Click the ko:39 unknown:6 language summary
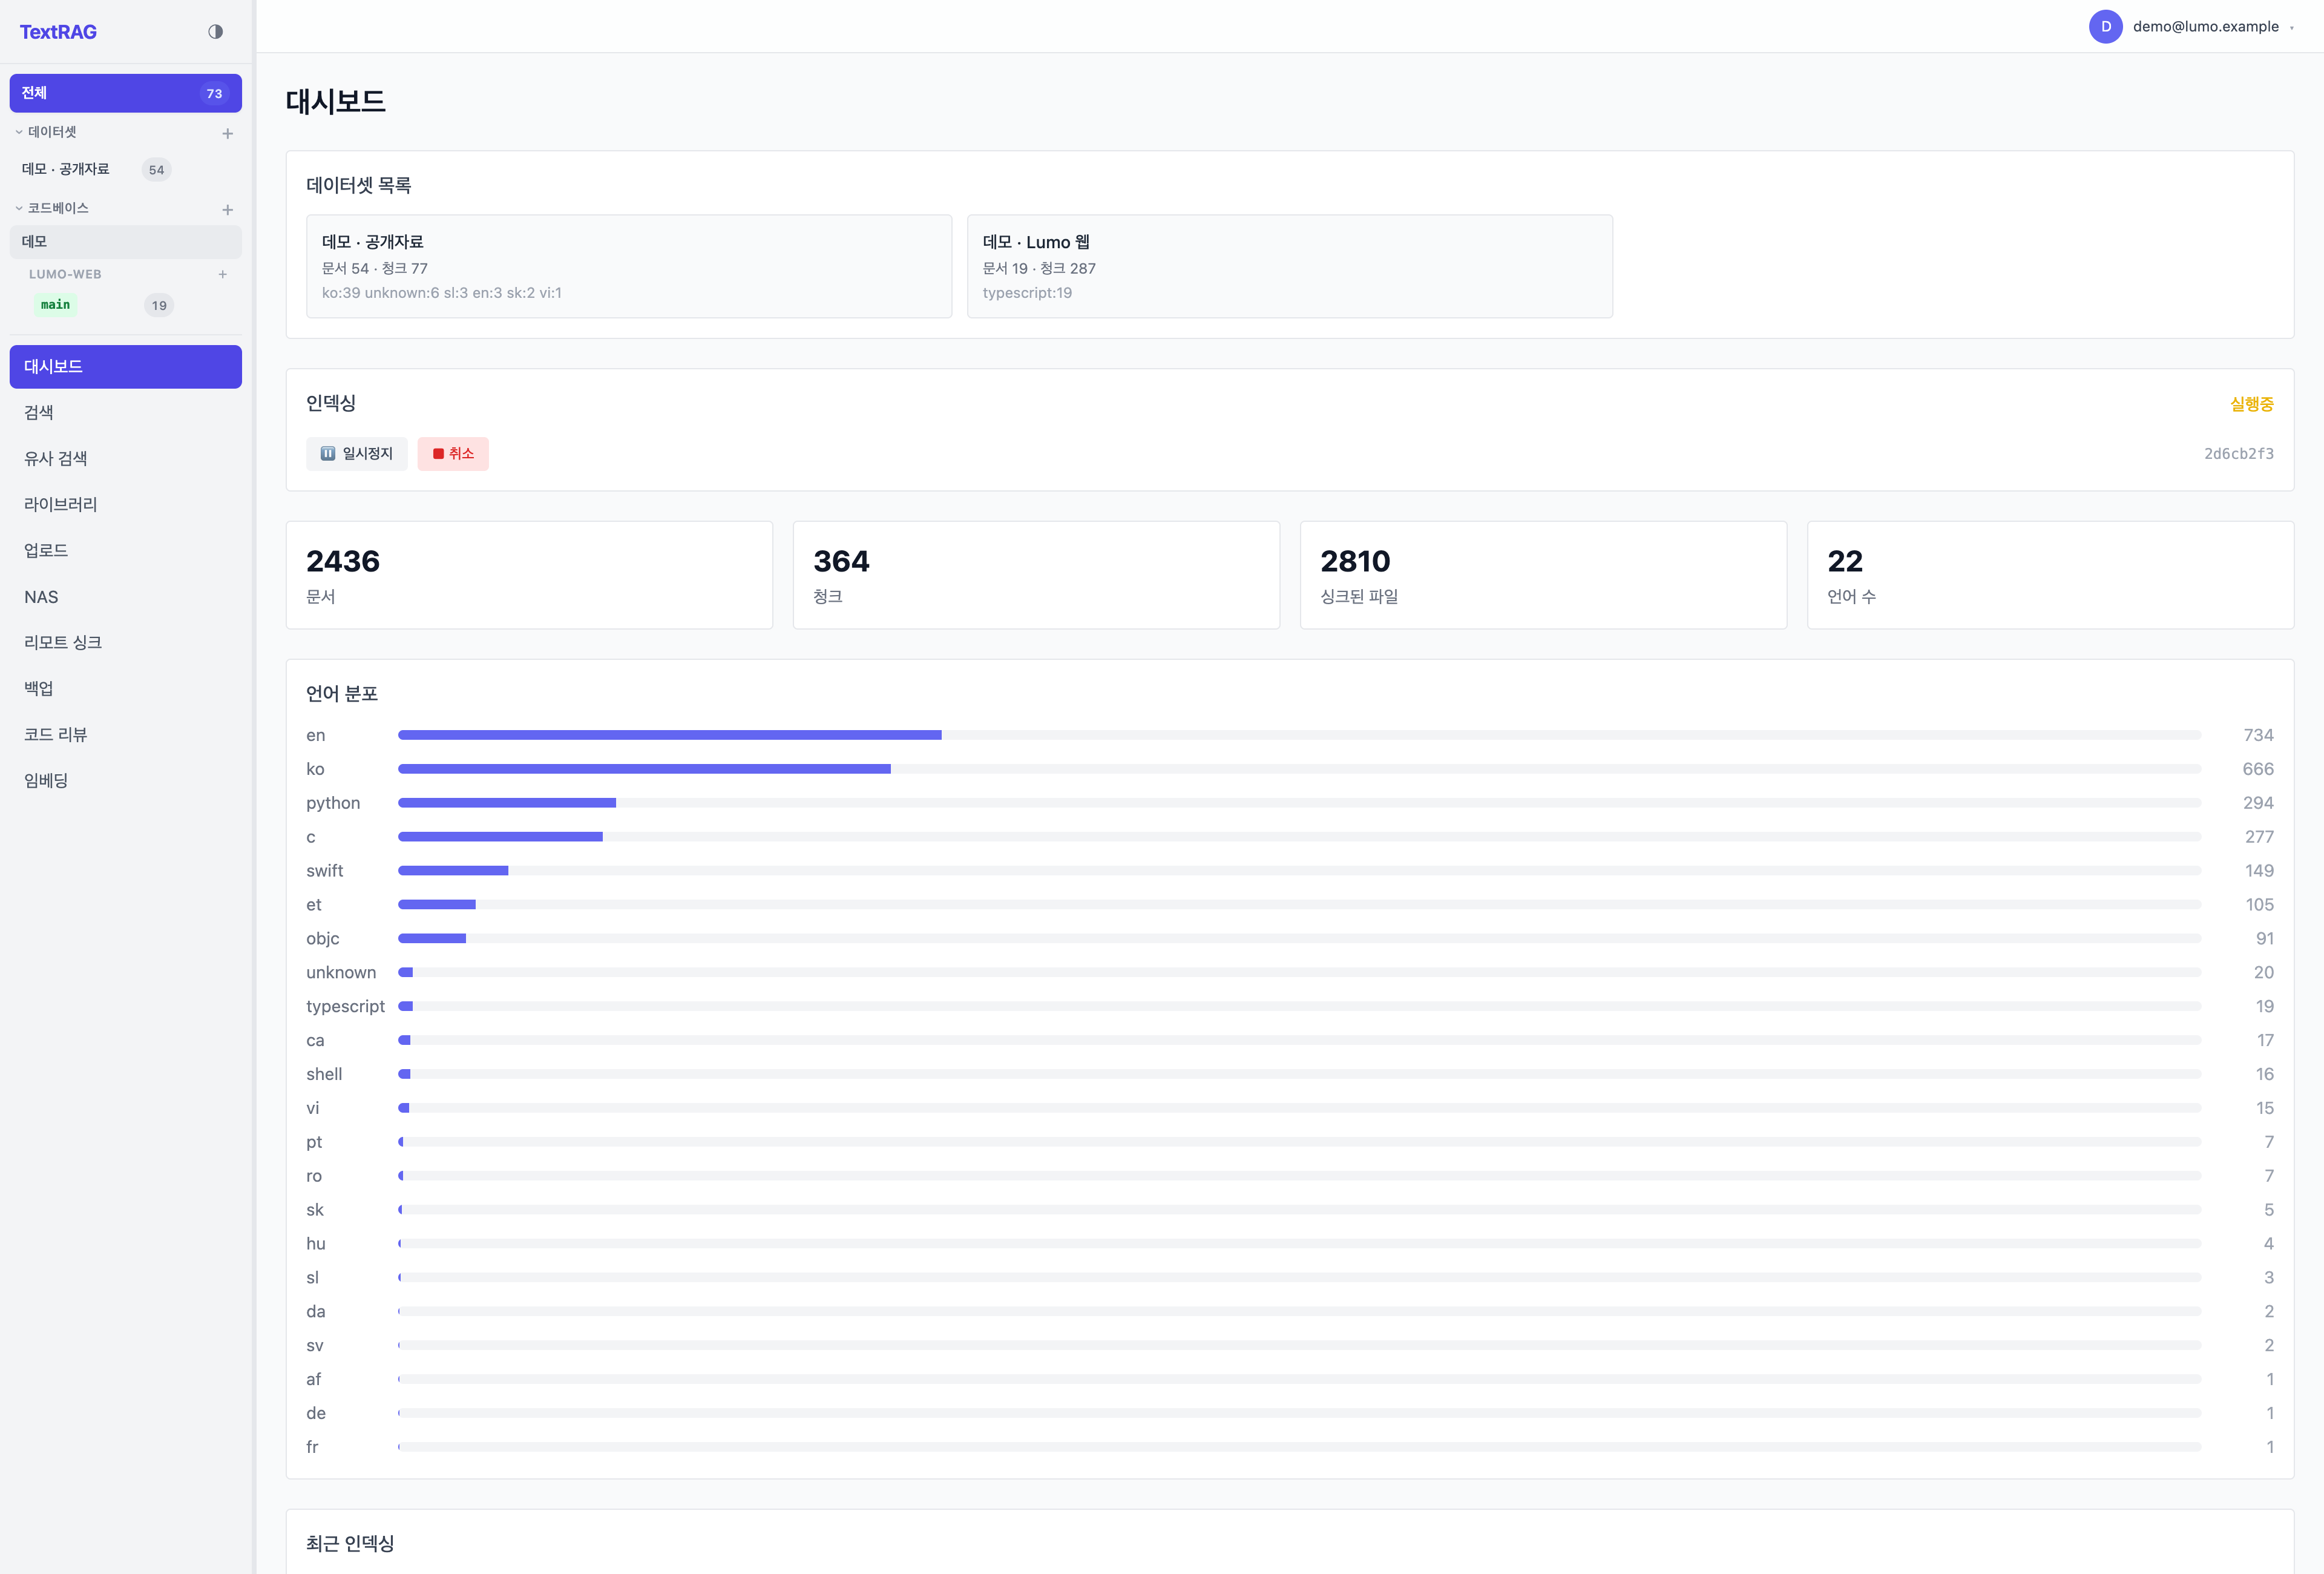Viewport: 2324px width, 1574px height. pyautogui.click(x=442, y=293)
